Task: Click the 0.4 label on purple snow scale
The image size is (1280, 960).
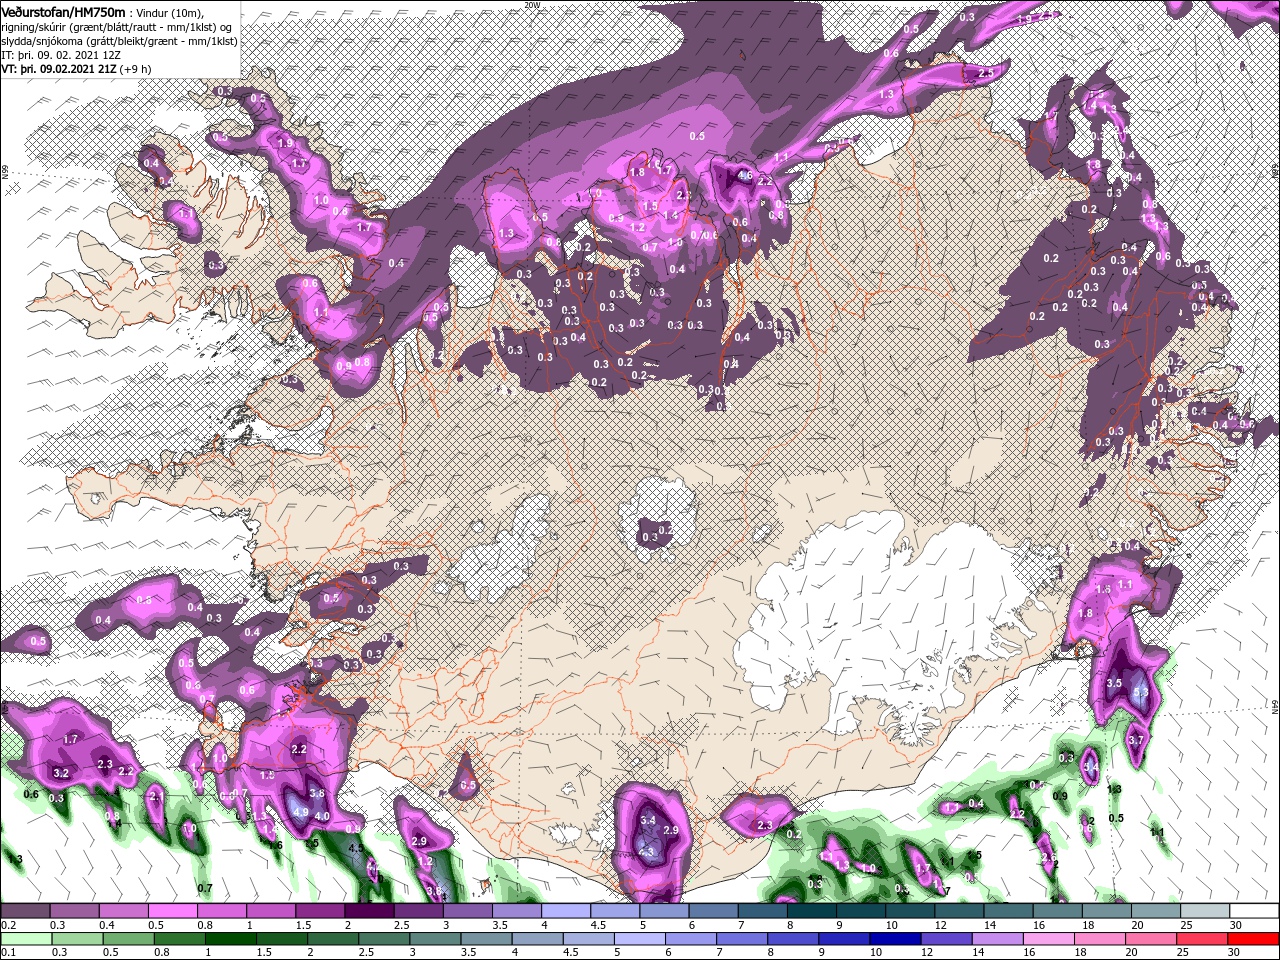Action: 106,925
